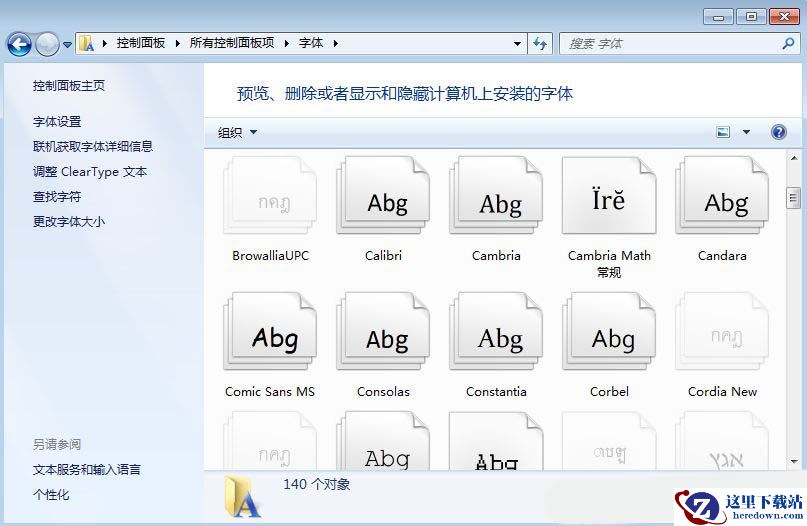Screen dimensions: 807x526
Task: Open the 字体设置 link
Action: 57,122
